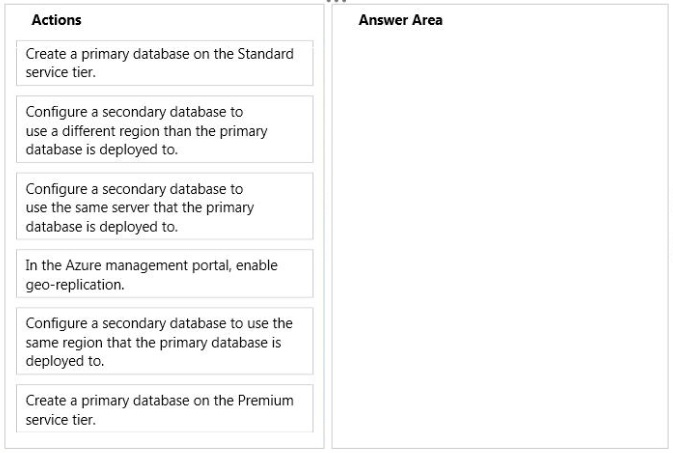Screen dimensions: 673x453
Task: Choose the different region secondary database action
Action: (x=164, y=129)
